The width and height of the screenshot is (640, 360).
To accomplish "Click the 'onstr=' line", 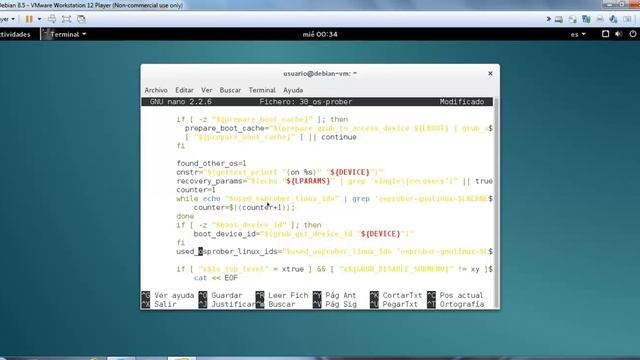I will pyautogui.click(x=280, y=172).
